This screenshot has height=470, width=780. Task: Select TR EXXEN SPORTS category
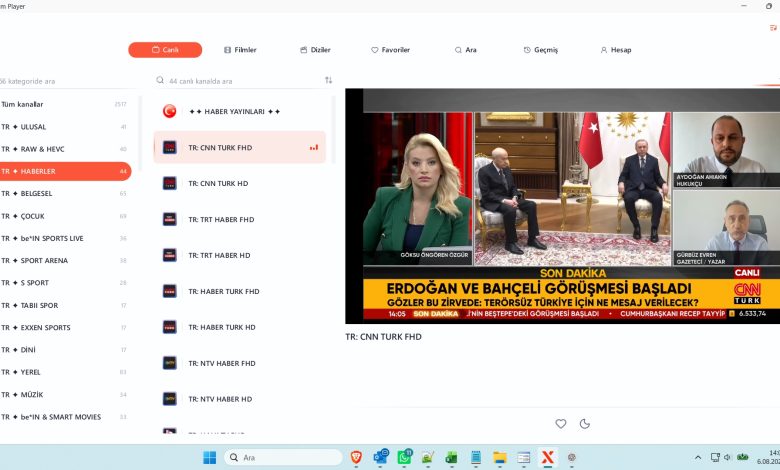(x=65, y=327)
